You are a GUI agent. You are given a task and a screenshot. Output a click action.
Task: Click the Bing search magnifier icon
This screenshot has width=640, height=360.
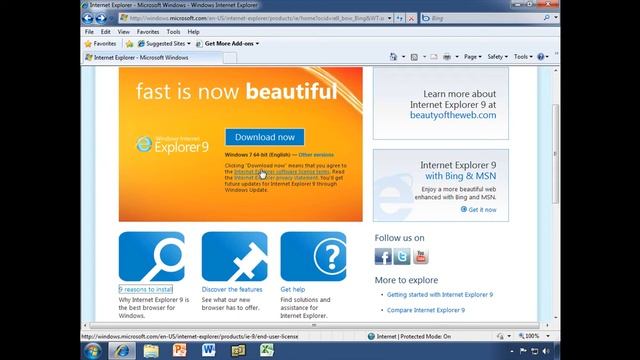(x=547, y=18)
